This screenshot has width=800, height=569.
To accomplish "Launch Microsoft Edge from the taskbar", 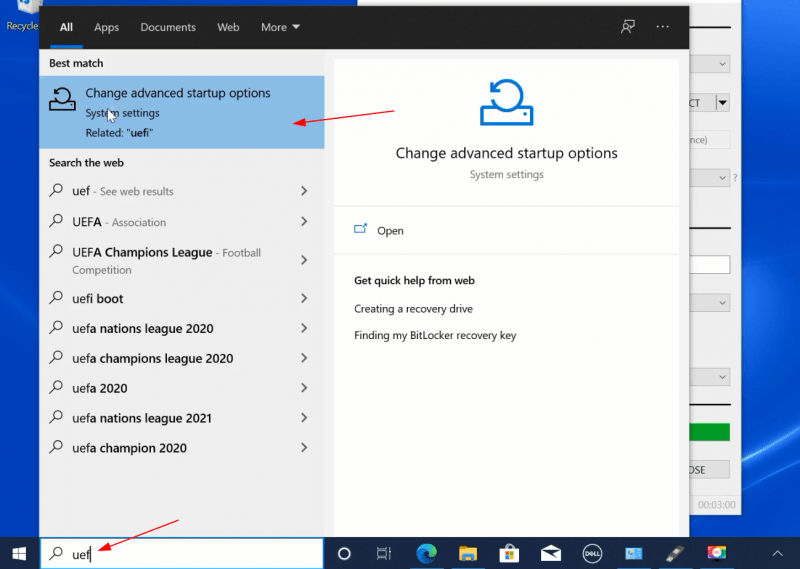I will [426, 553].
